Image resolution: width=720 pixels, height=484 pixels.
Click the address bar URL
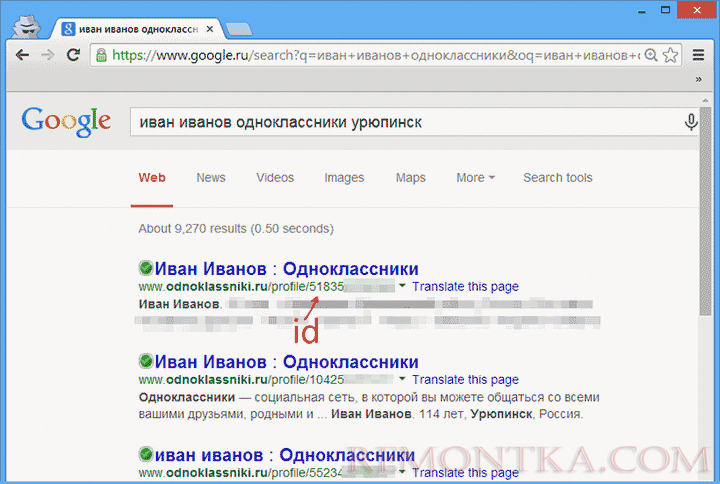(x=376, y=56)
